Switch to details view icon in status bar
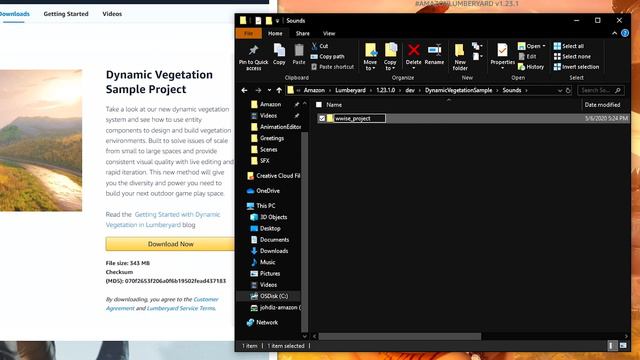Viewport: 640px width, 360px height. tap(611, 346)
